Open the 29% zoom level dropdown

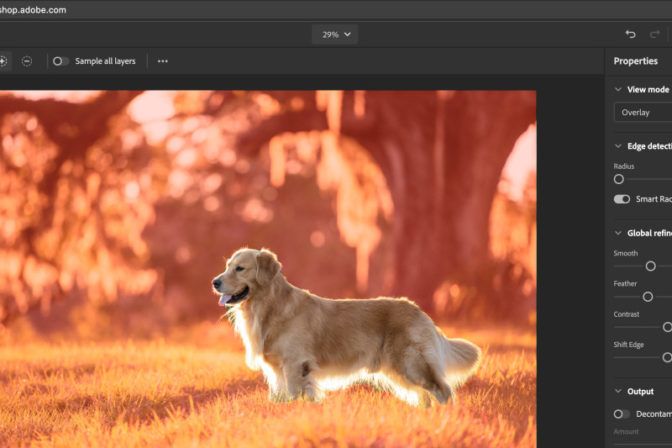335,34
